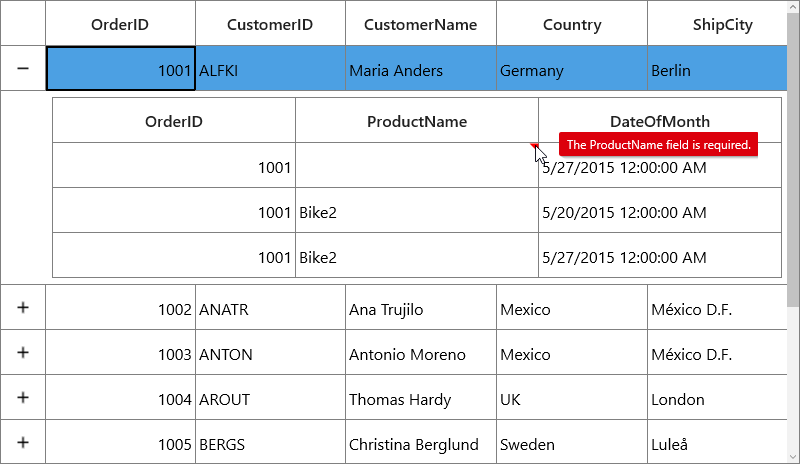Expand details for order 1002
The image size is (800, 464).
23,307
